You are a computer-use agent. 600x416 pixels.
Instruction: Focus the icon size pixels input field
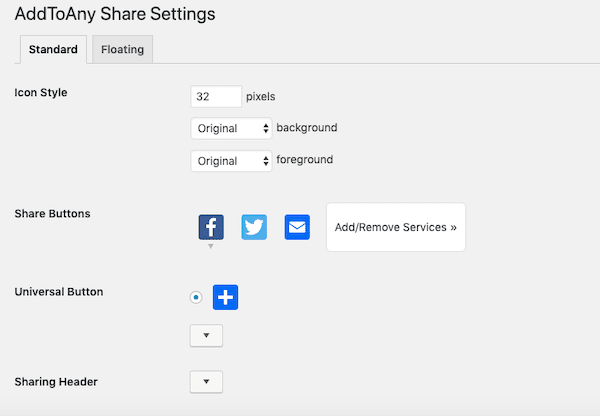[216, 96]
